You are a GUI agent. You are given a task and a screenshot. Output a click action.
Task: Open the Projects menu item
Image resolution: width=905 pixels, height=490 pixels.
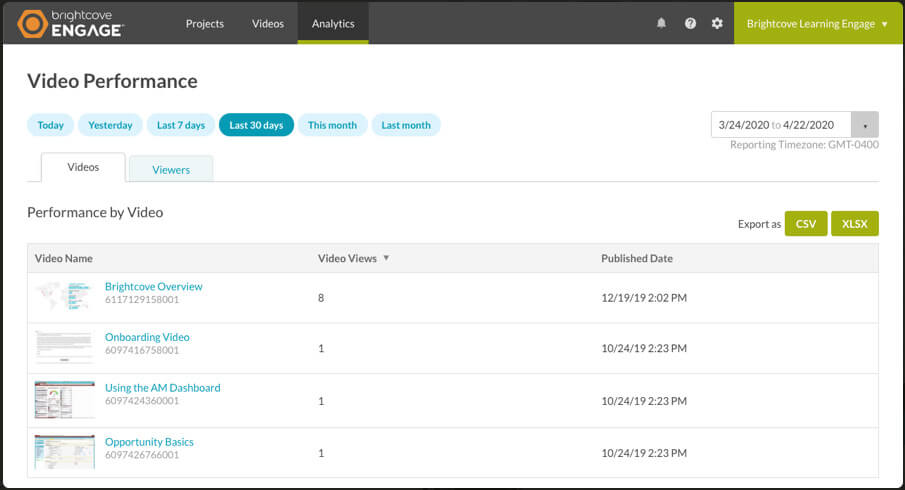[x=204, y=24]
